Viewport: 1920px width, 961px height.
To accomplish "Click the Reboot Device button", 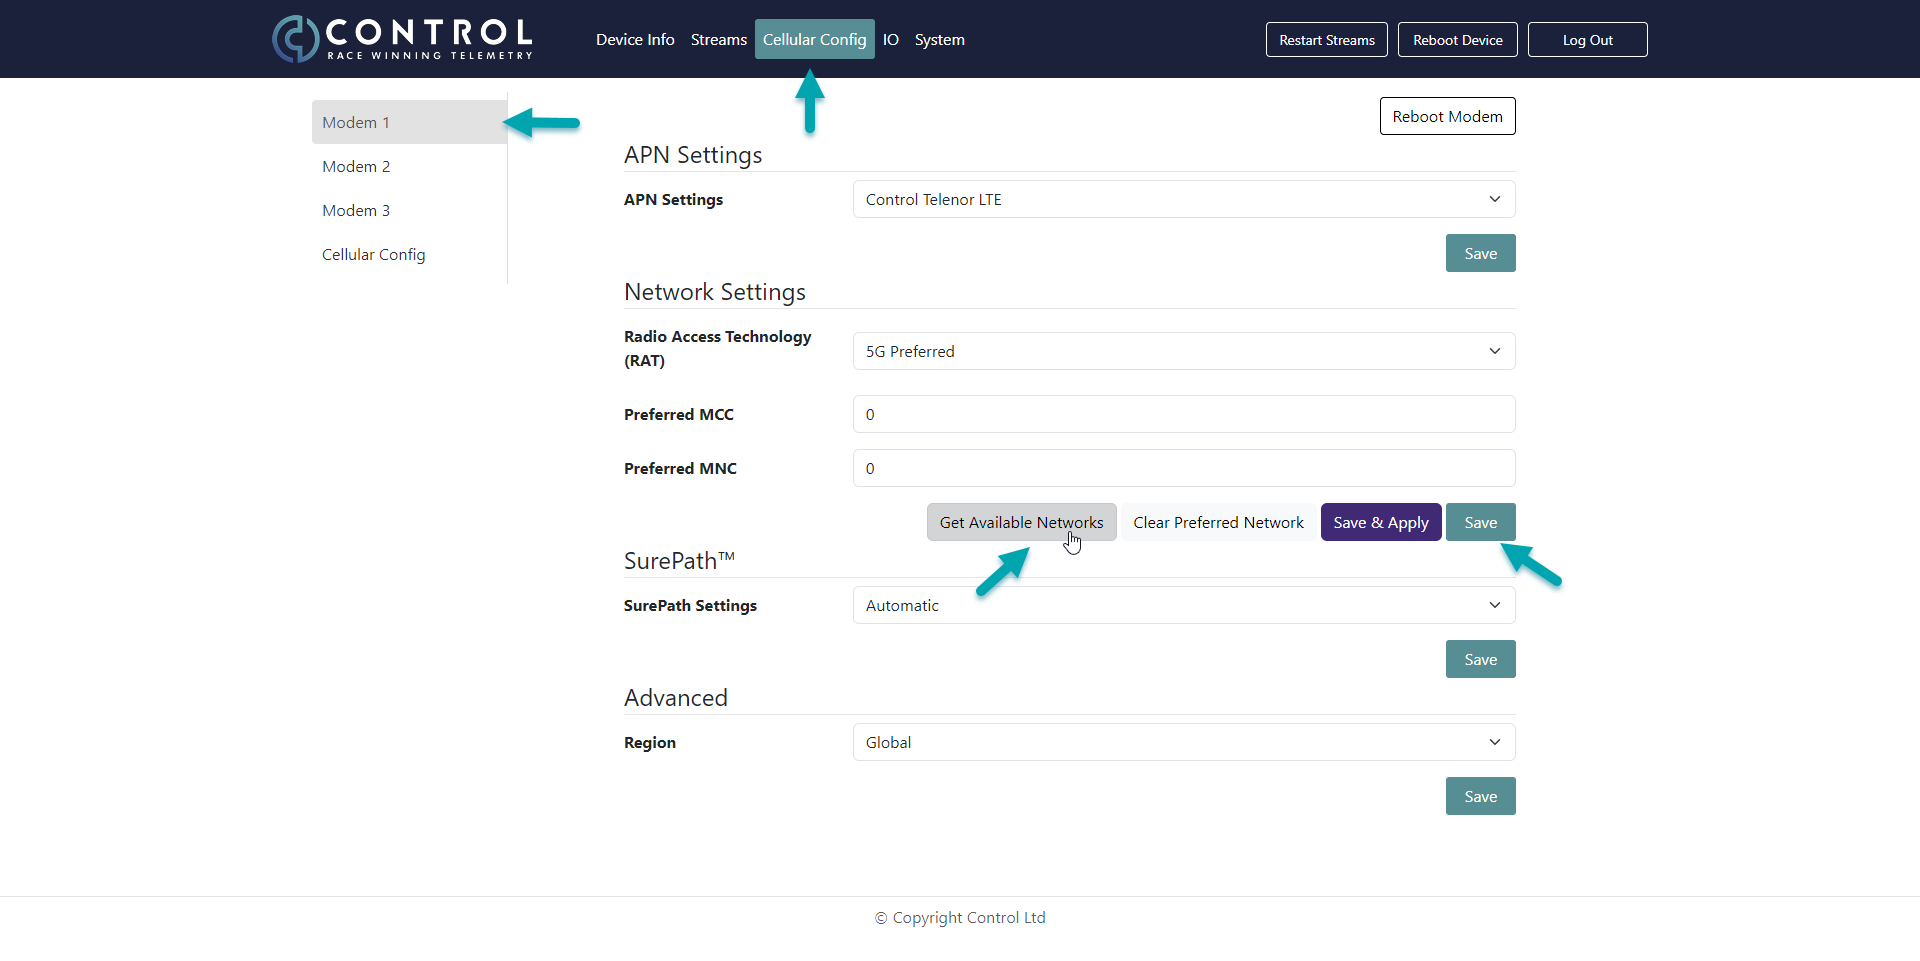I will coord(1457,40).
